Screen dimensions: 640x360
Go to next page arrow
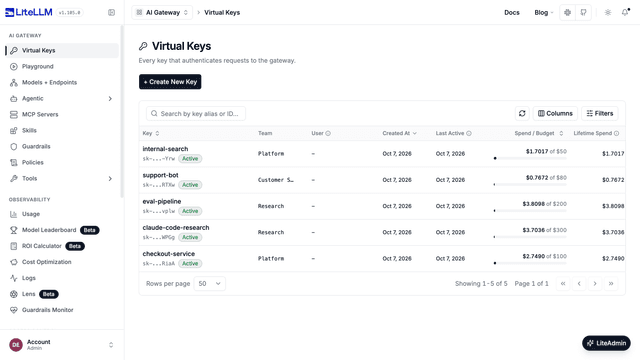595,284
